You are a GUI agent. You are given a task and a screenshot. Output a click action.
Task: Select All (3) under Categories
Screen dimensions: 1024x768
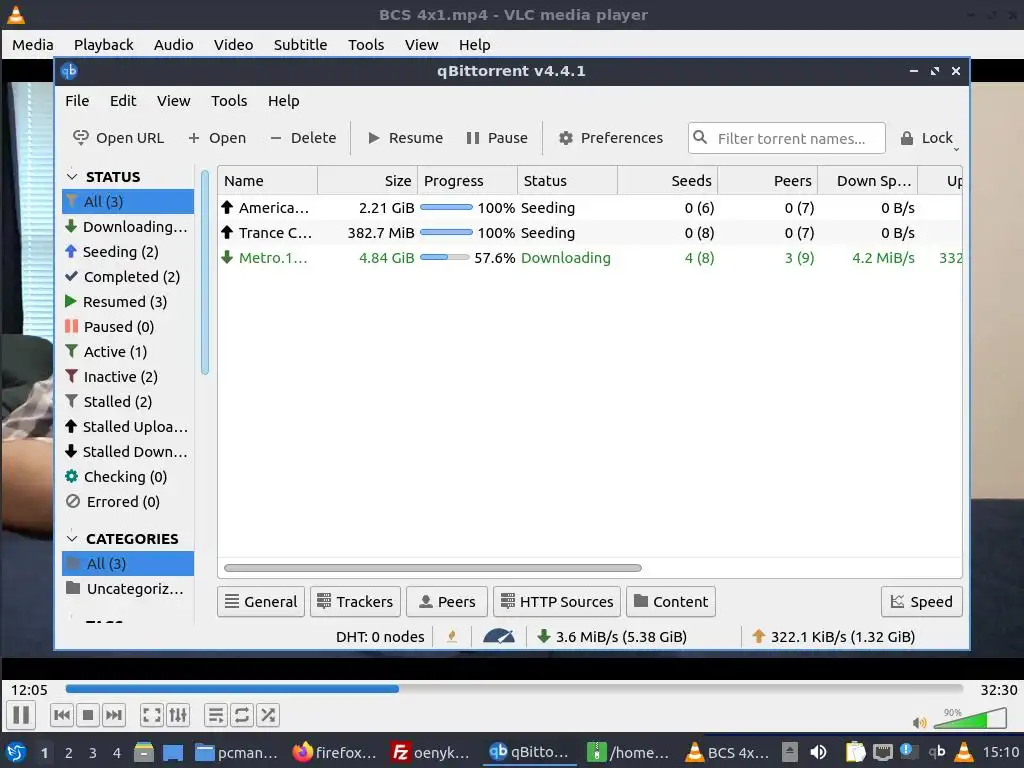pyautogui.click(x=128, y=564)
